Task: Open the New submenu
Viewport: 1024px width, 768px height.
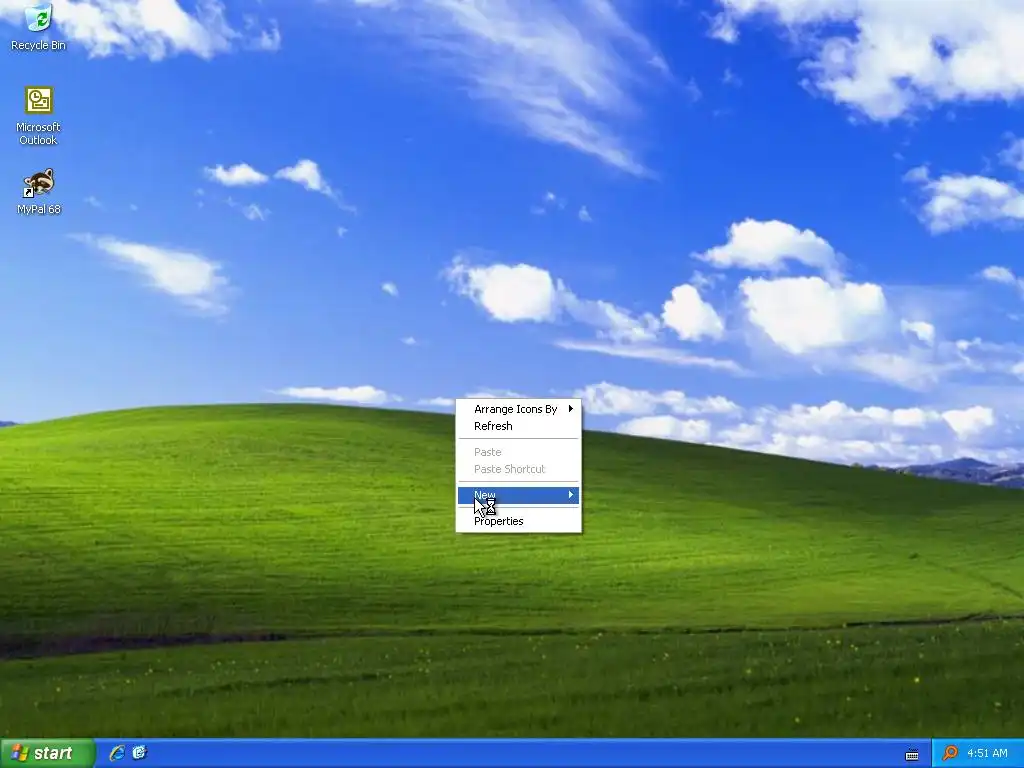Action: point(519,495)
